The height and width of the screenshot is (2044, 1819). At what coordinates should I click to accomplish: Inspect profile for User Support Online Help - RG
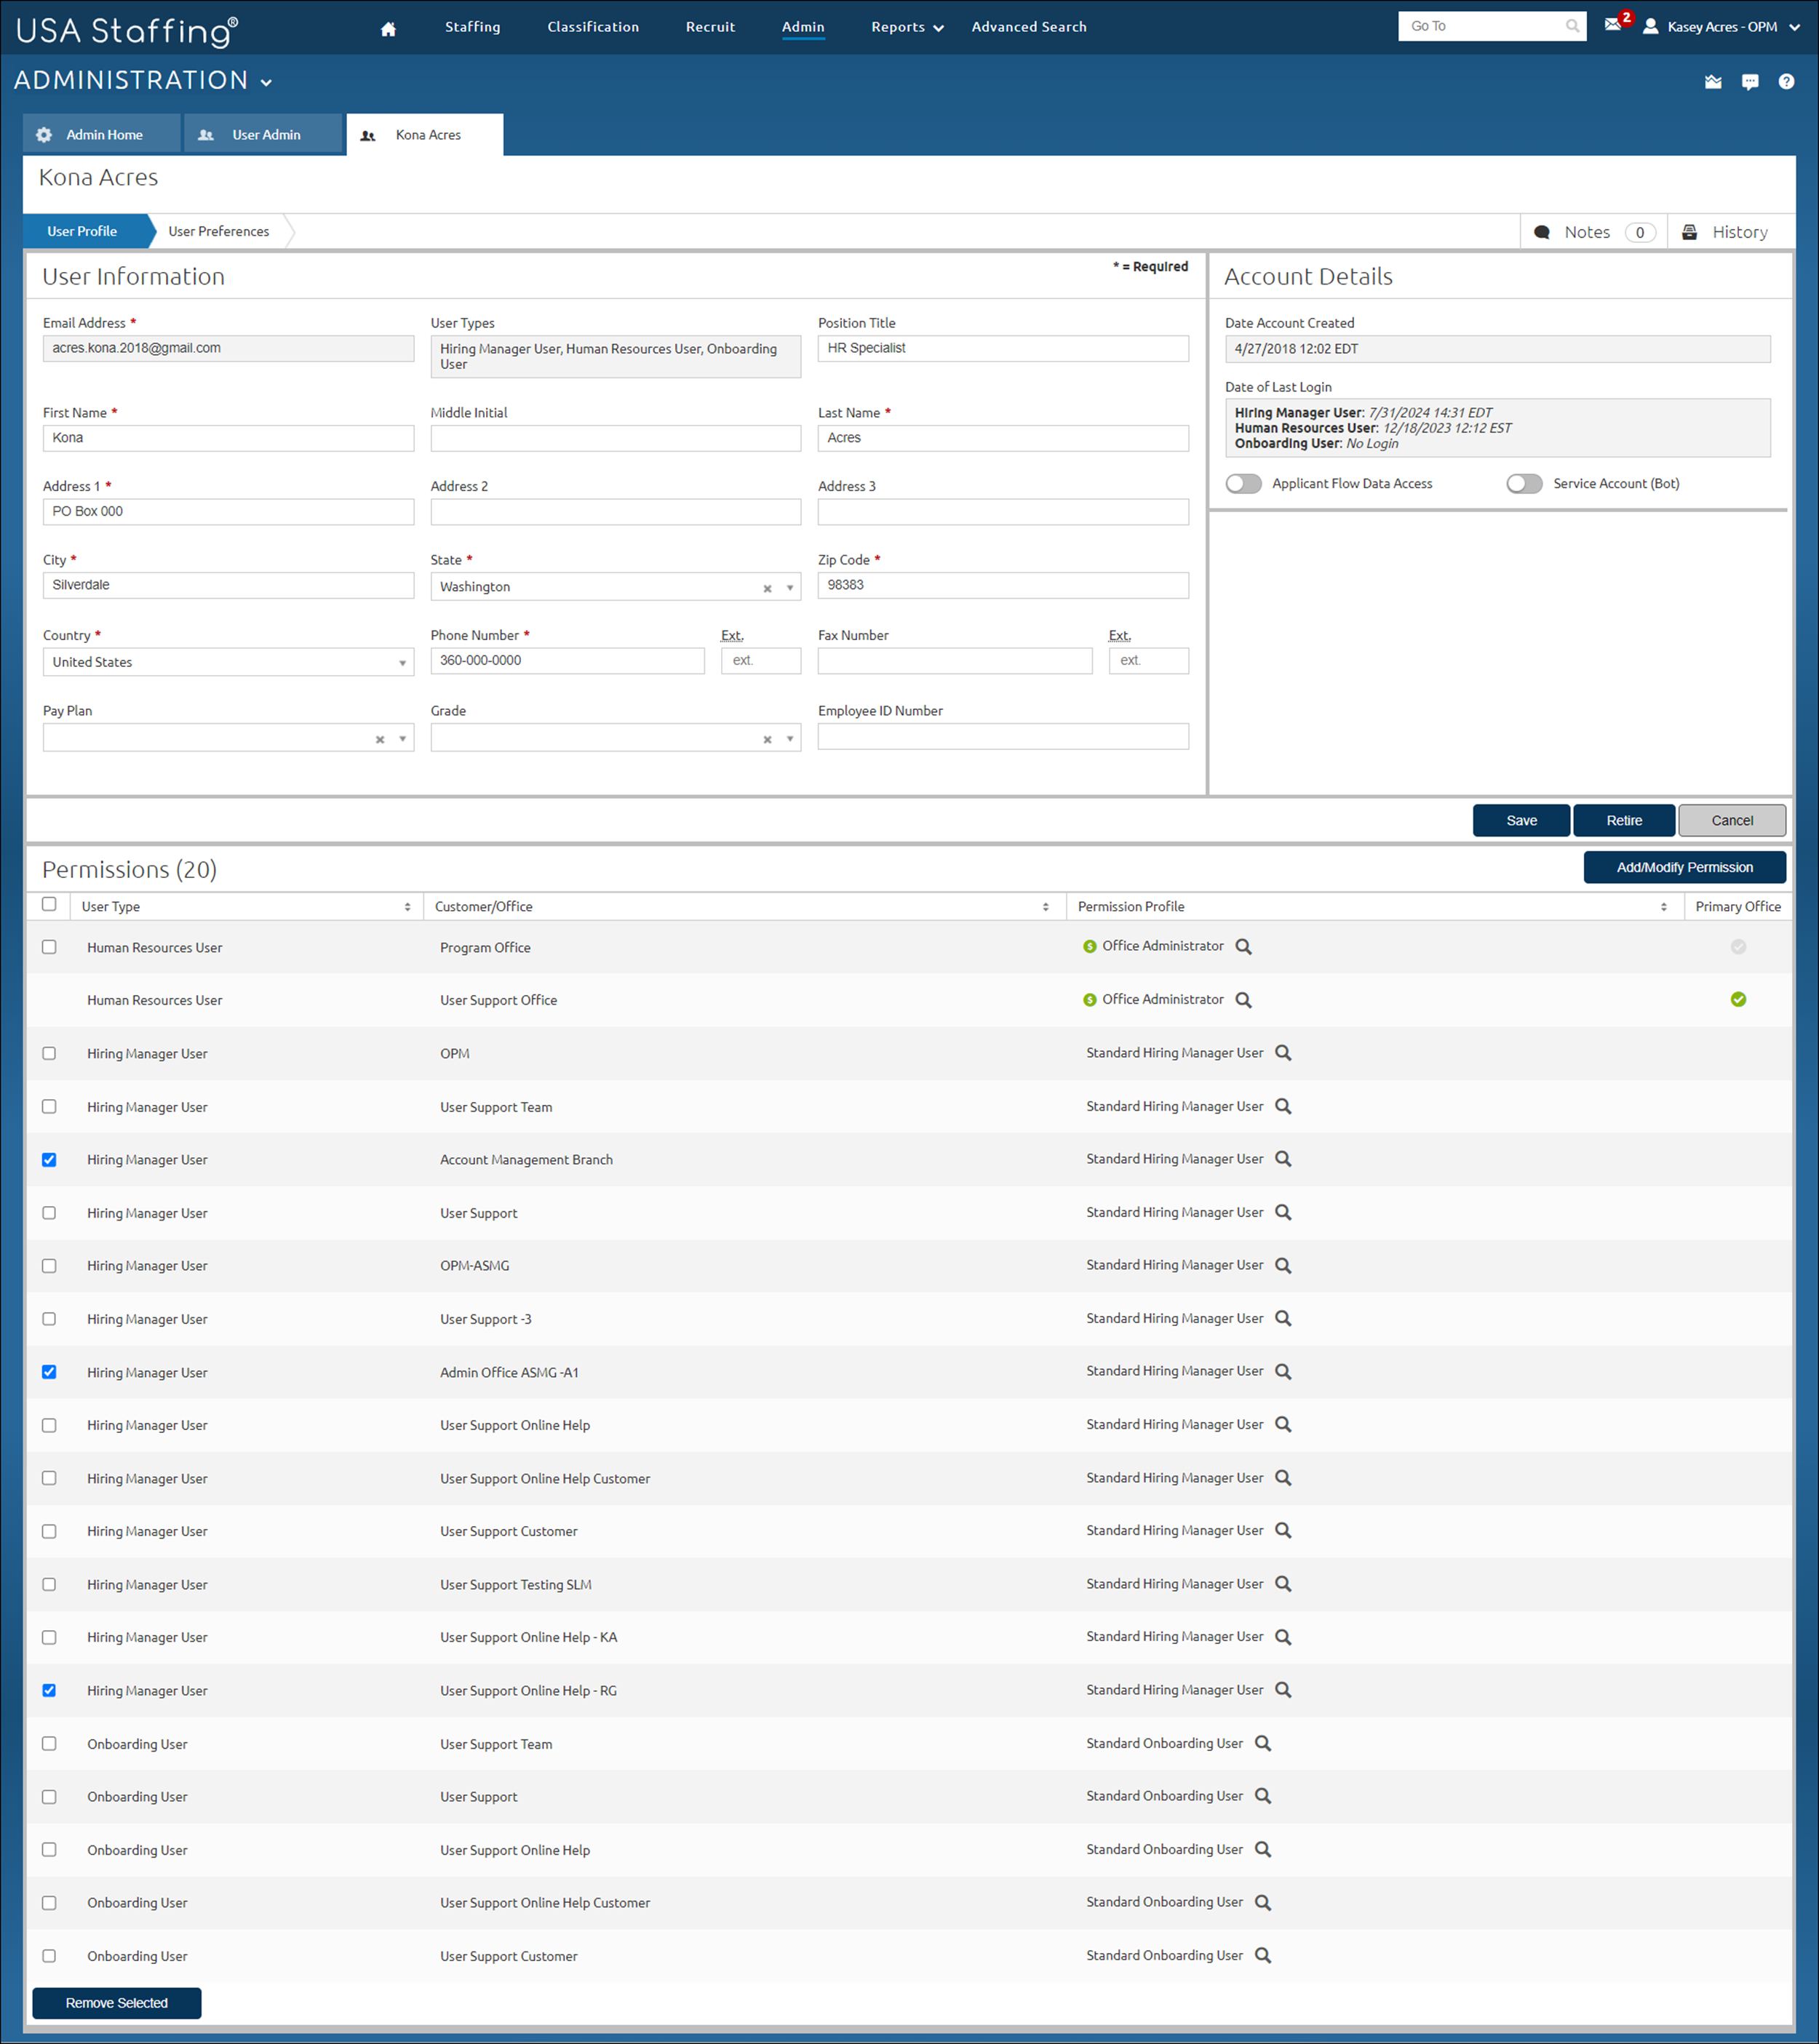click(1283, 1690)
